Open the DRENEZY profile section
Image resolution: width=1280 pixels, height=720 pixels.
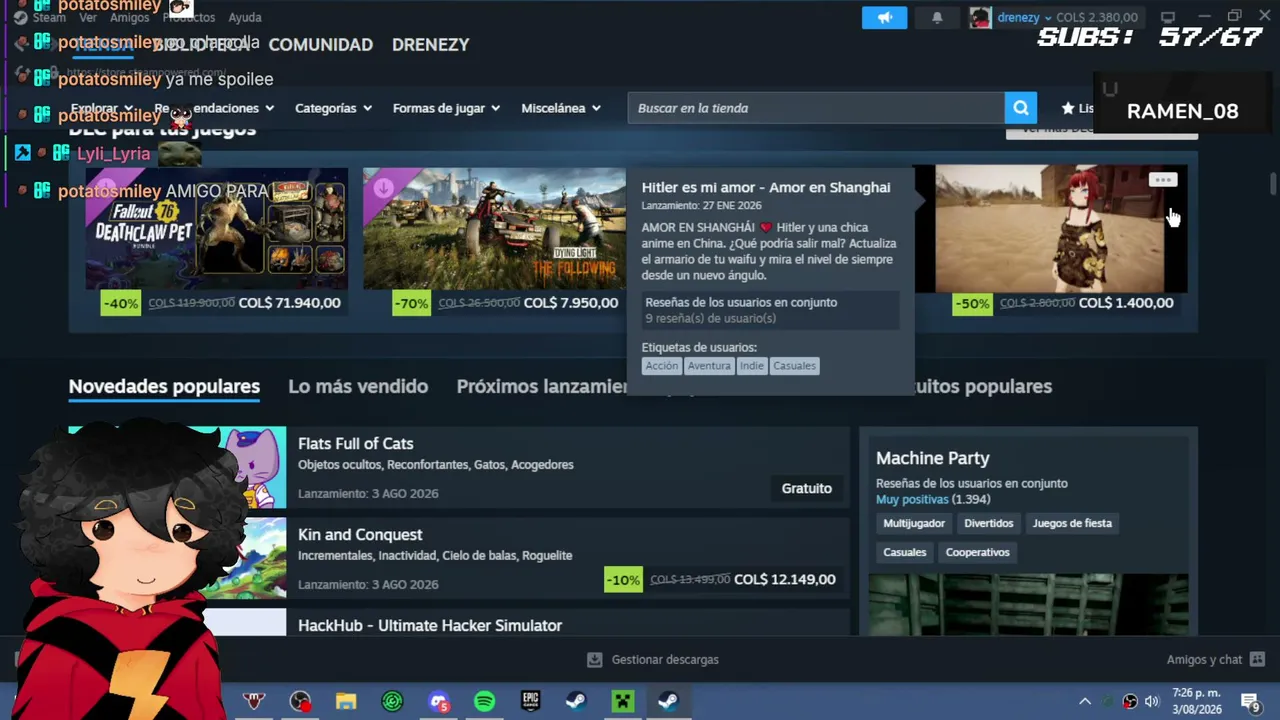[430, 44]
